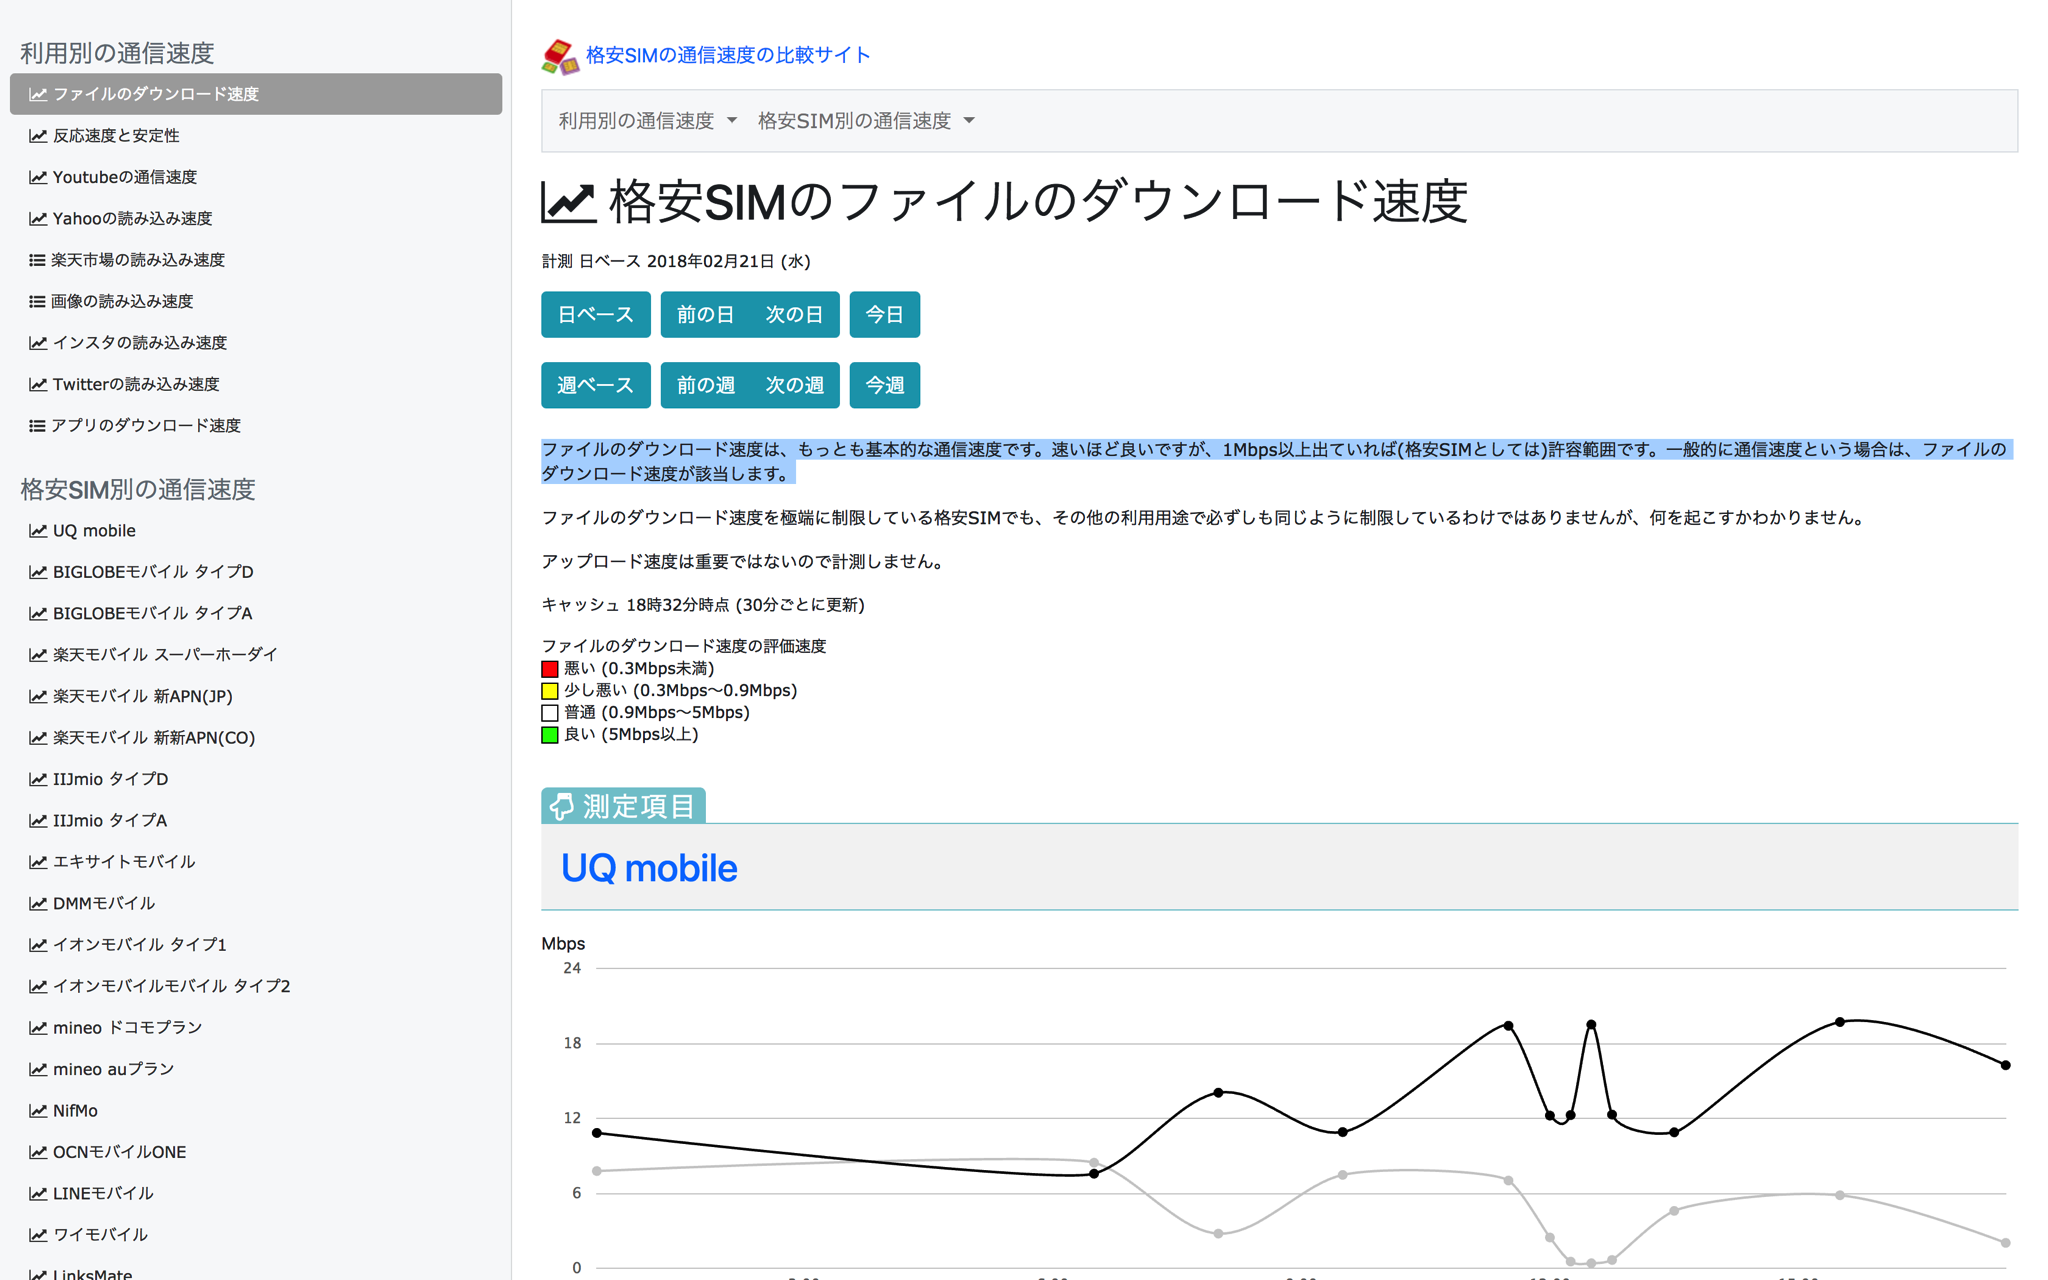
Task: Click the large chart icon in page heading
Action: click(x=568, y=202)
